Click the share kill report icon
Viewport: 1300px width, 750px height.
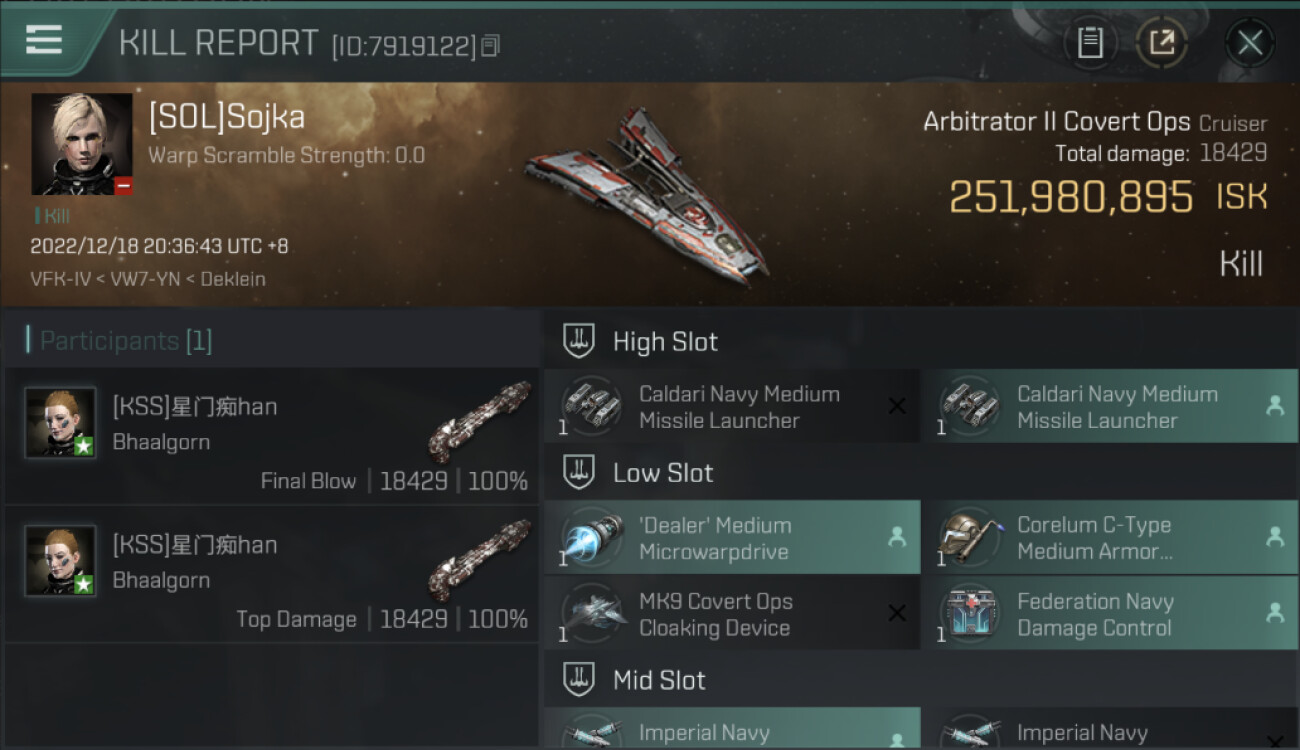[x=1161, y=43]
